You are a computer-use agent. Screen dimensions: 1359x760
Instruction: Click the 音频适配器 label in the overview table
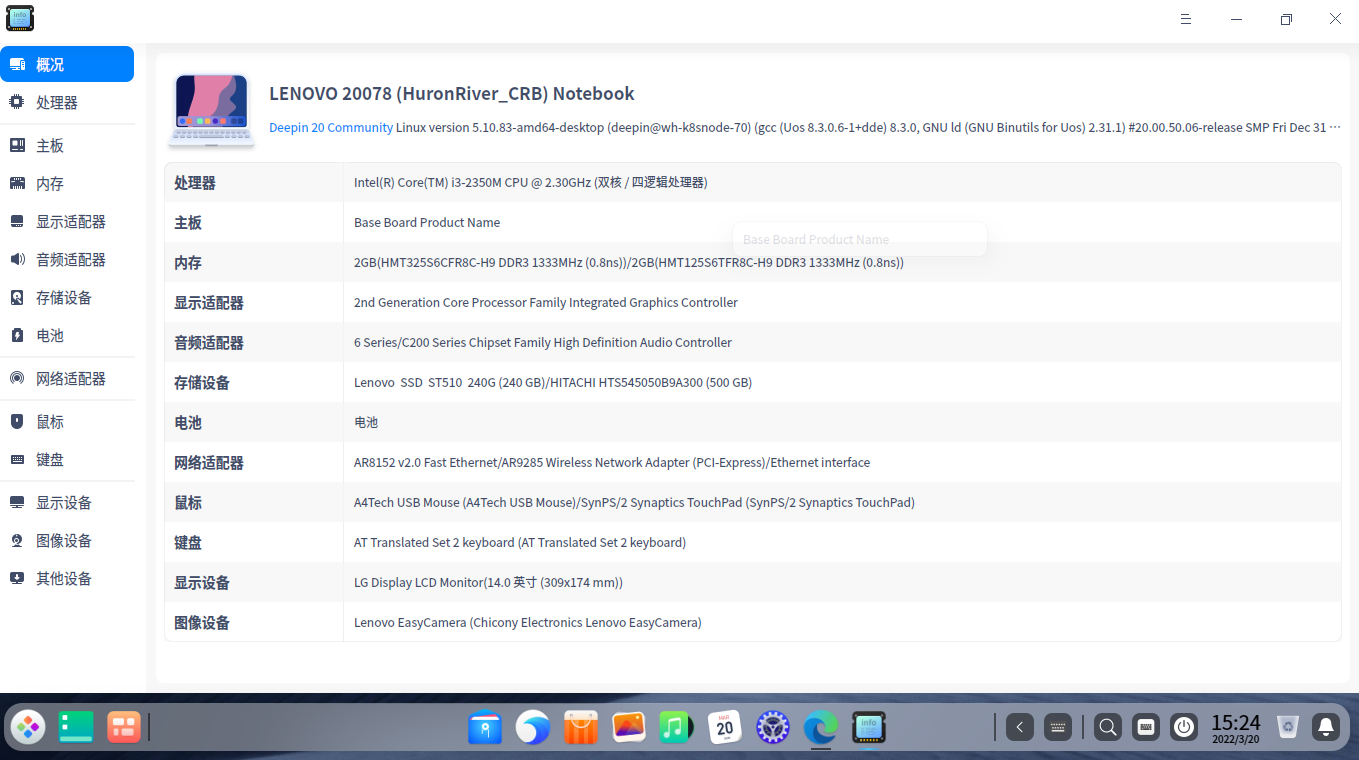click(x=209, y=343)
